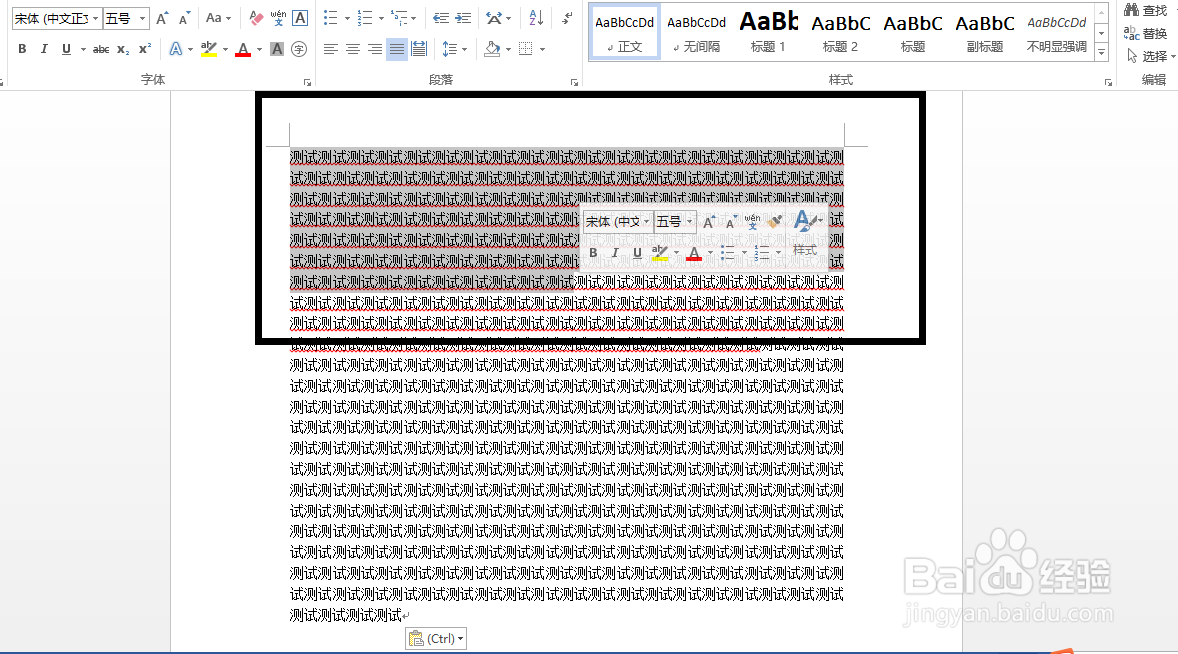Open numbering list dropdown arrow in ribbon
The height and width of the screenshot is (654, 1178).
(381, 18)
